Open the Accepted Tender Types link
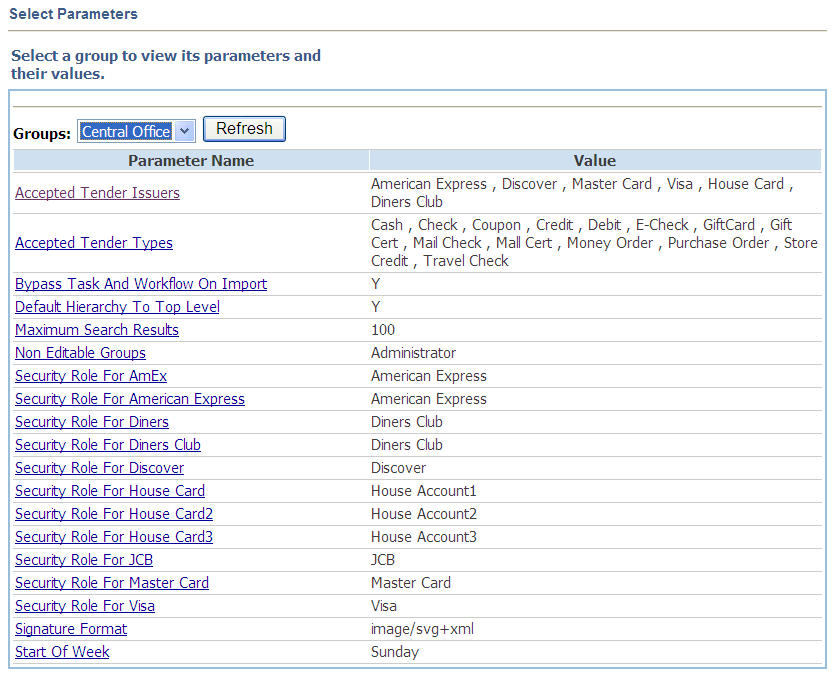This screenshot has height=677, width=833. [94, 243]
